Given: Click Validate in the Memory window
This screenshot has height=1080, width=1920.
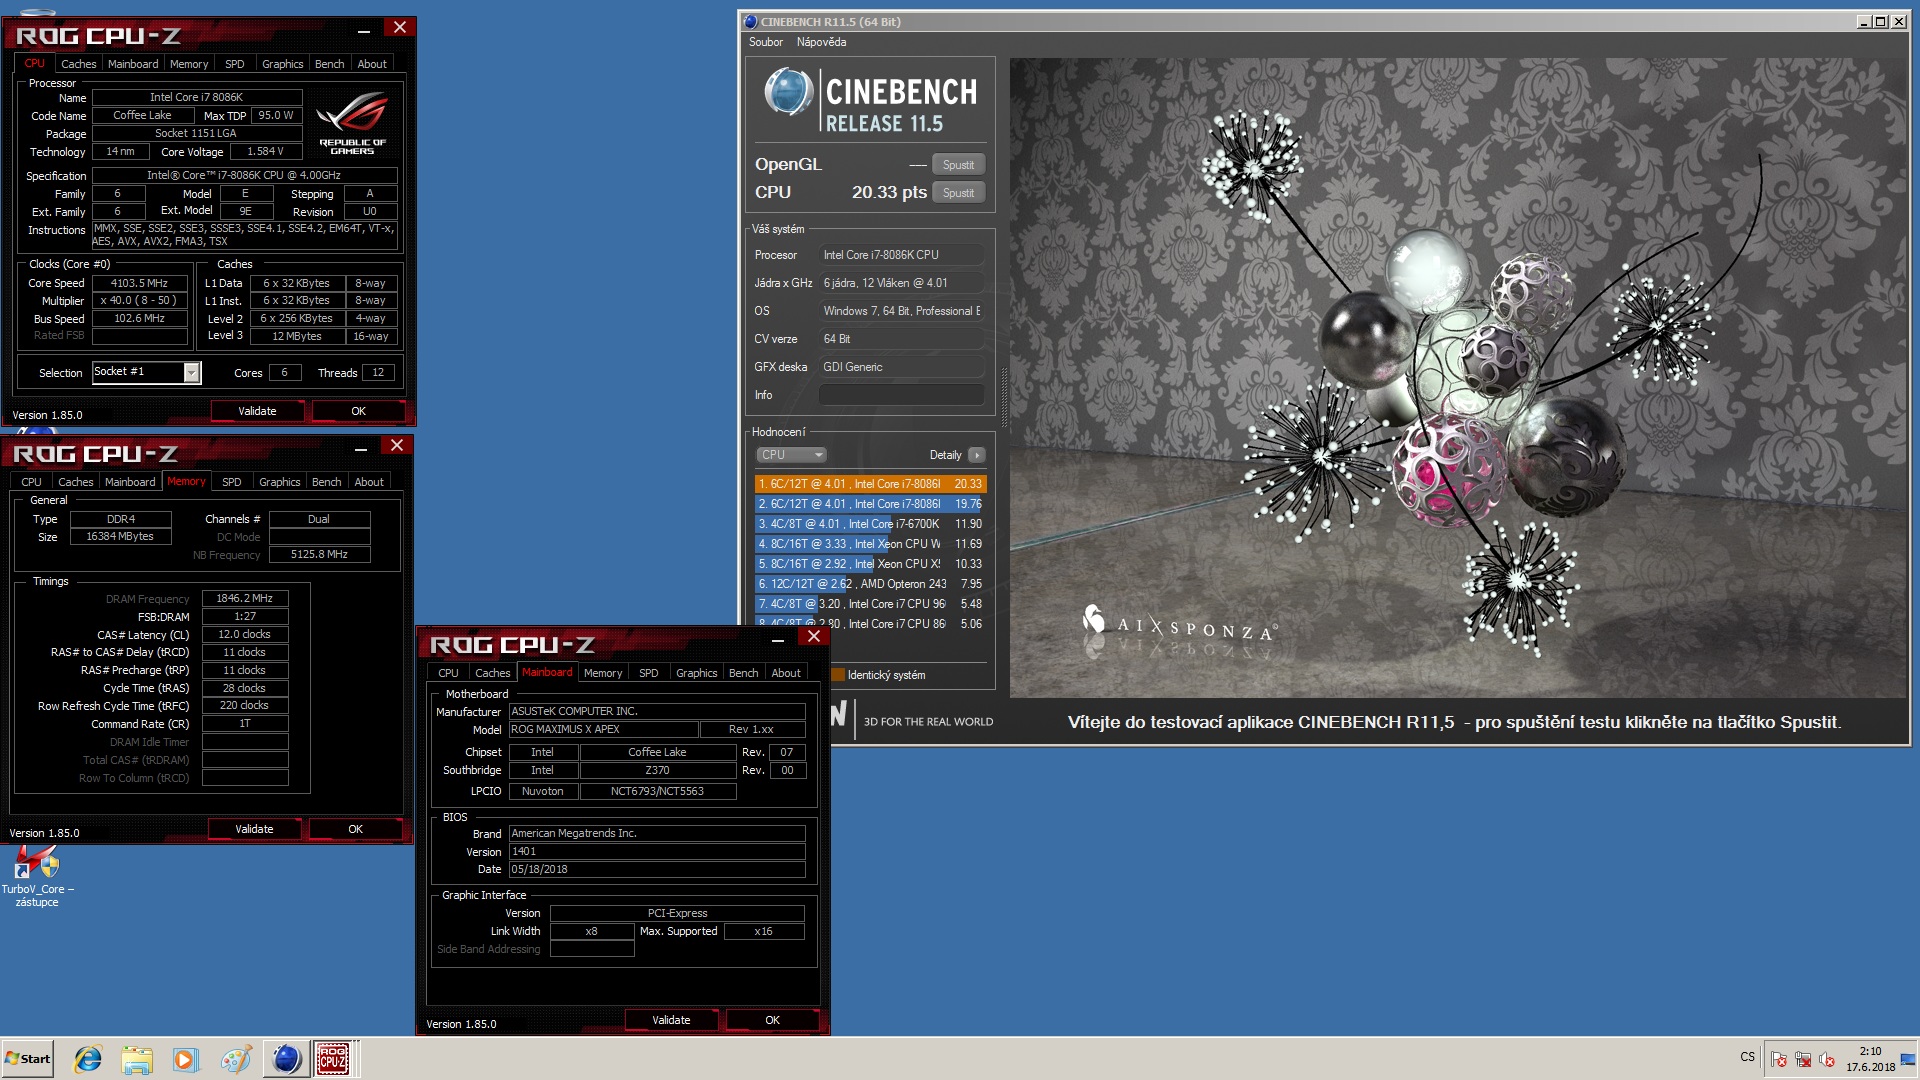Looking at the screenshot, I should pyautogui.click(x=254, y=829).
